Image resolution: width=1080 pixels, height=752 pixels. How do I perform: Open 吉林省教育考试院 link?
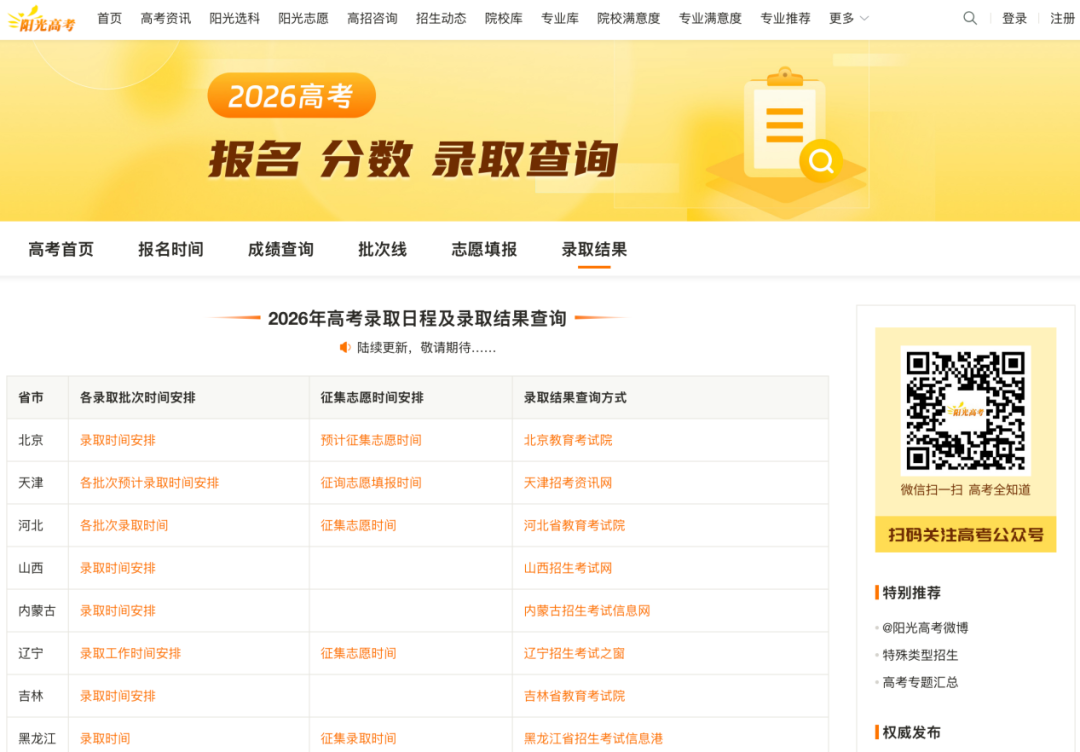(574, 696)
